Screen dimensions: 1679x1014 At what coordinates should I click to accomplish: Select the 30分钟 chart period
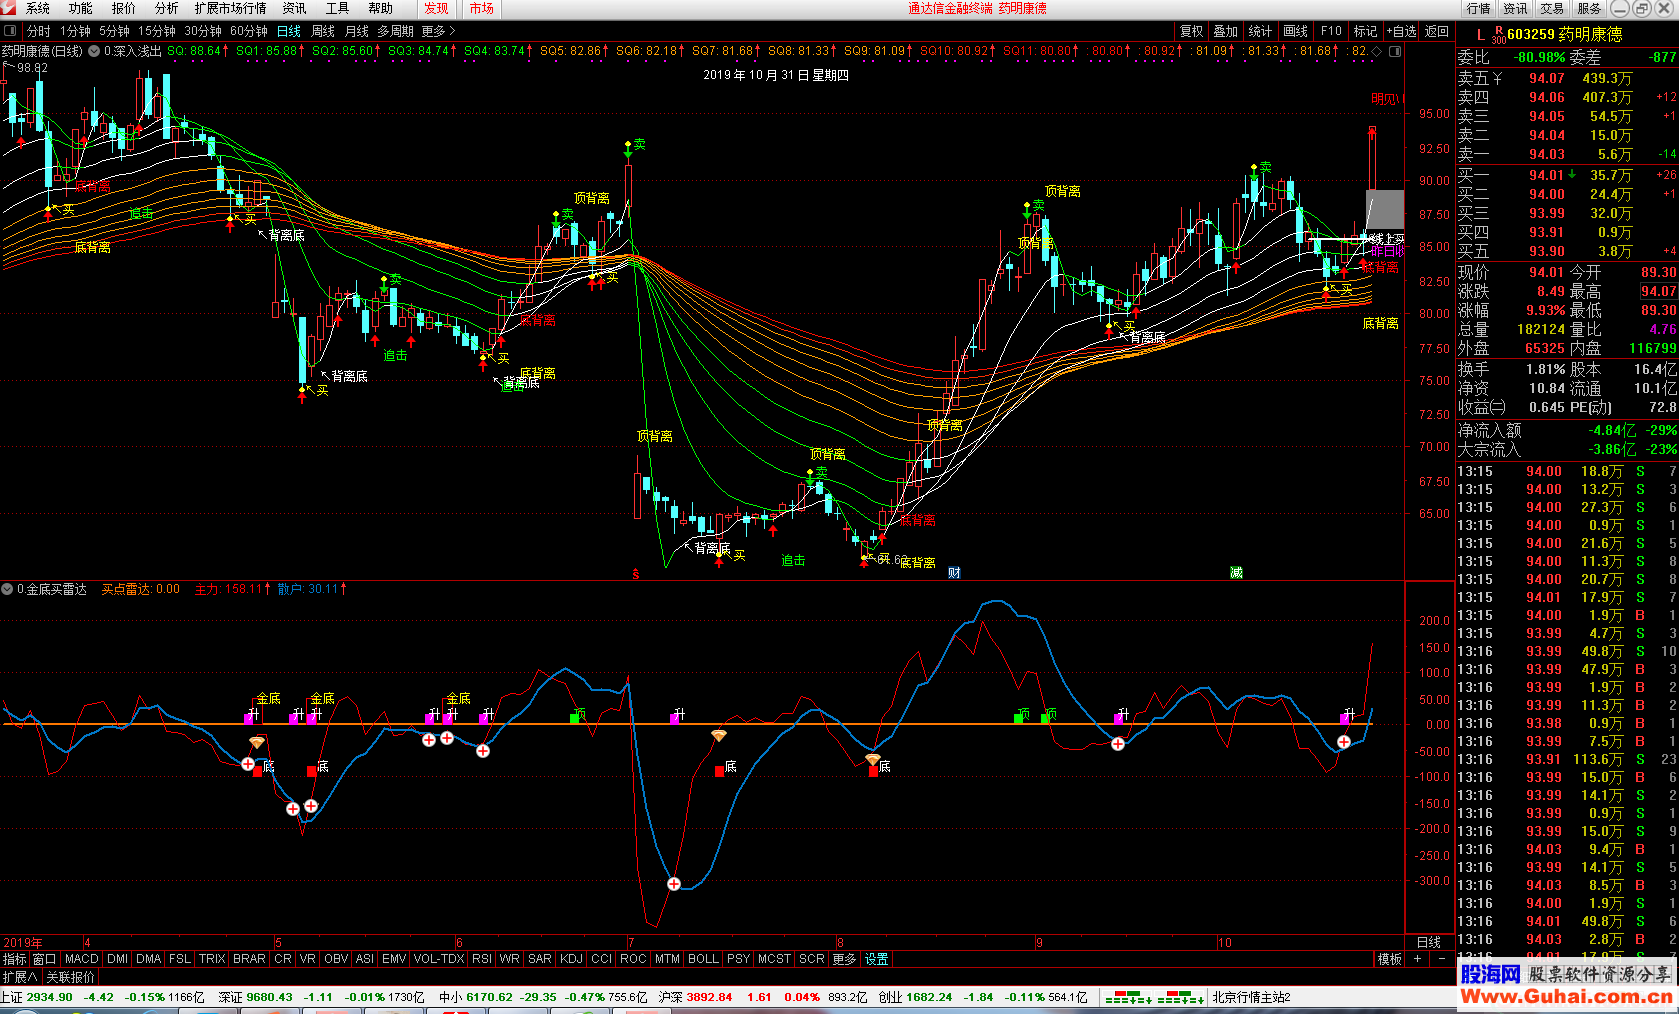pos(203,31)
